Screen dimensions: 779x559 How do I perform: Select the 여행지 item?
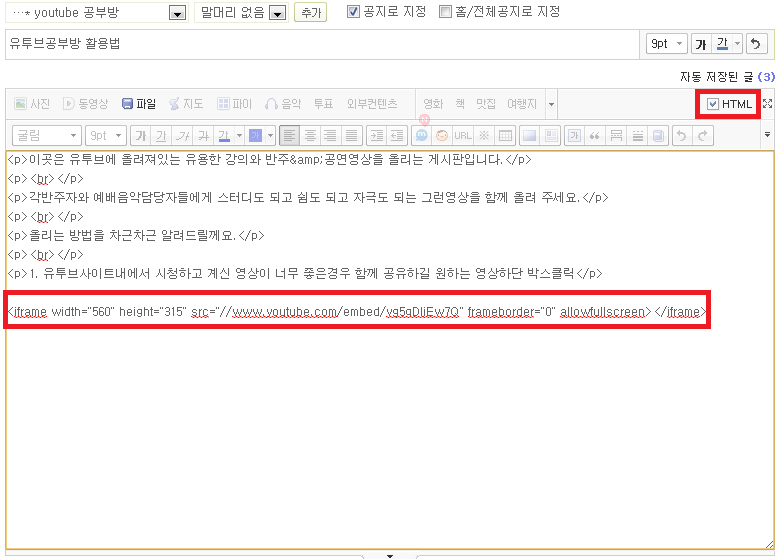[522, 104]
